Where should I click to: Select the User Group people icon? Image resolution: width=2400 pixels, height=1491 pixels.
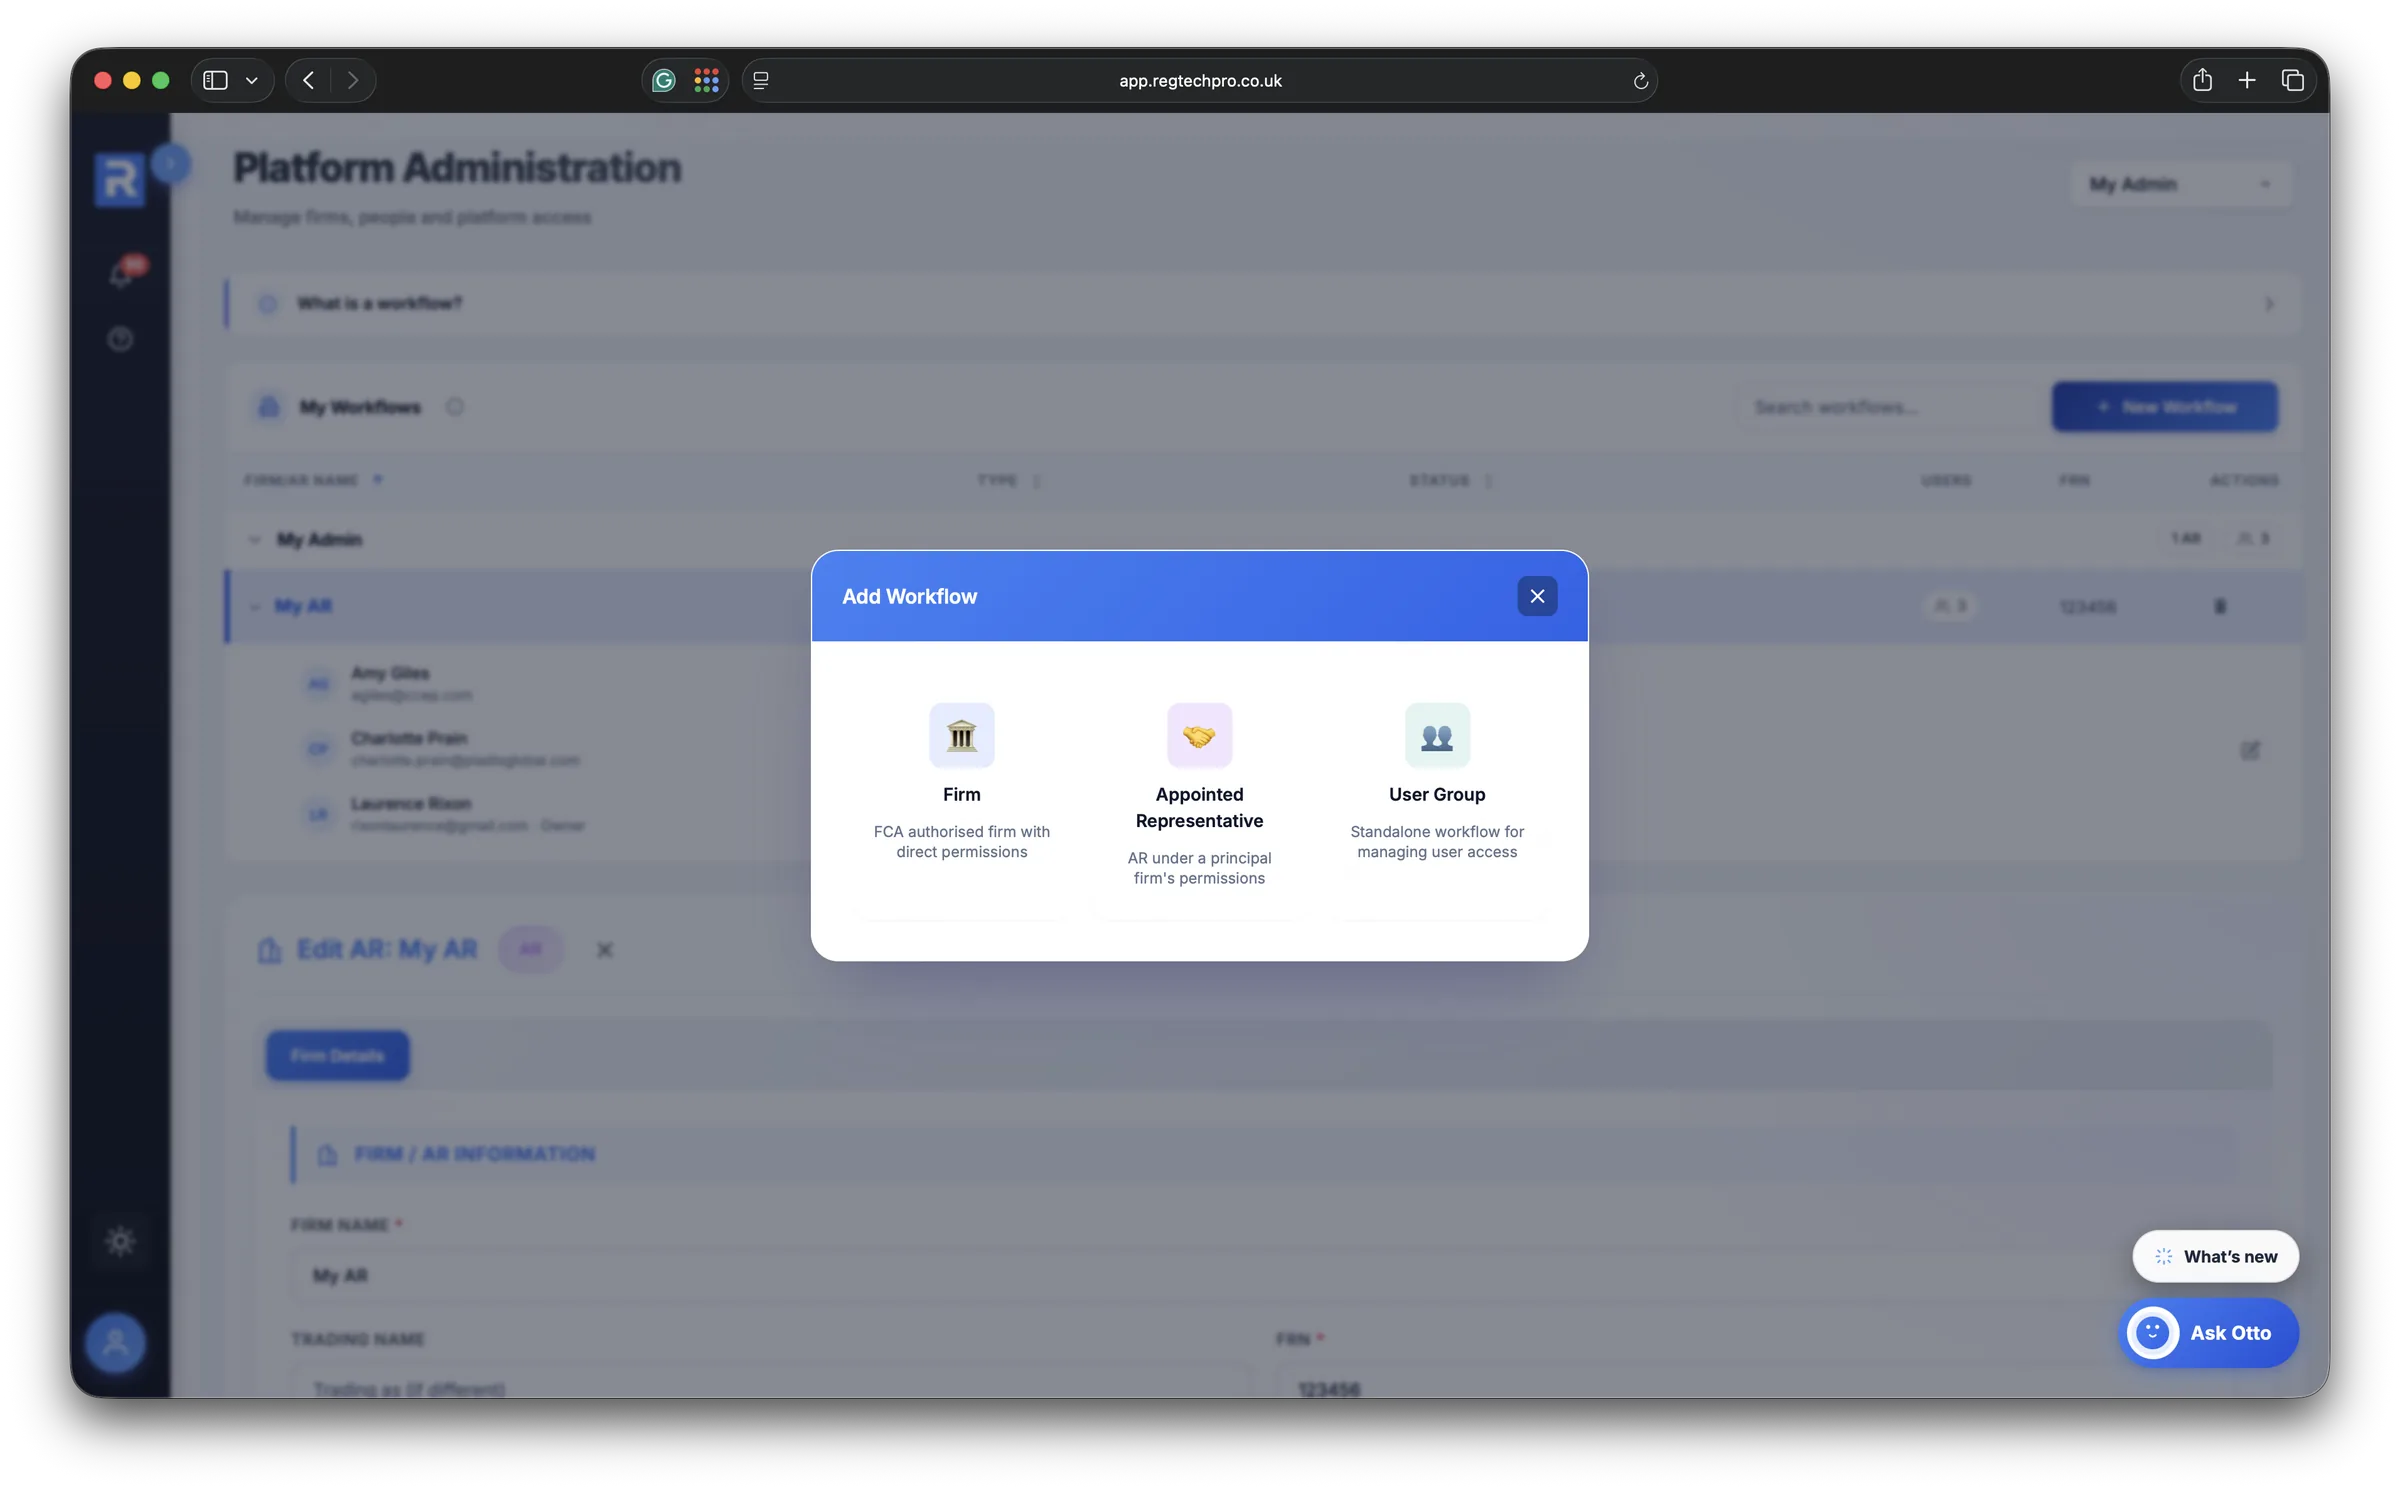(1436, 735)
